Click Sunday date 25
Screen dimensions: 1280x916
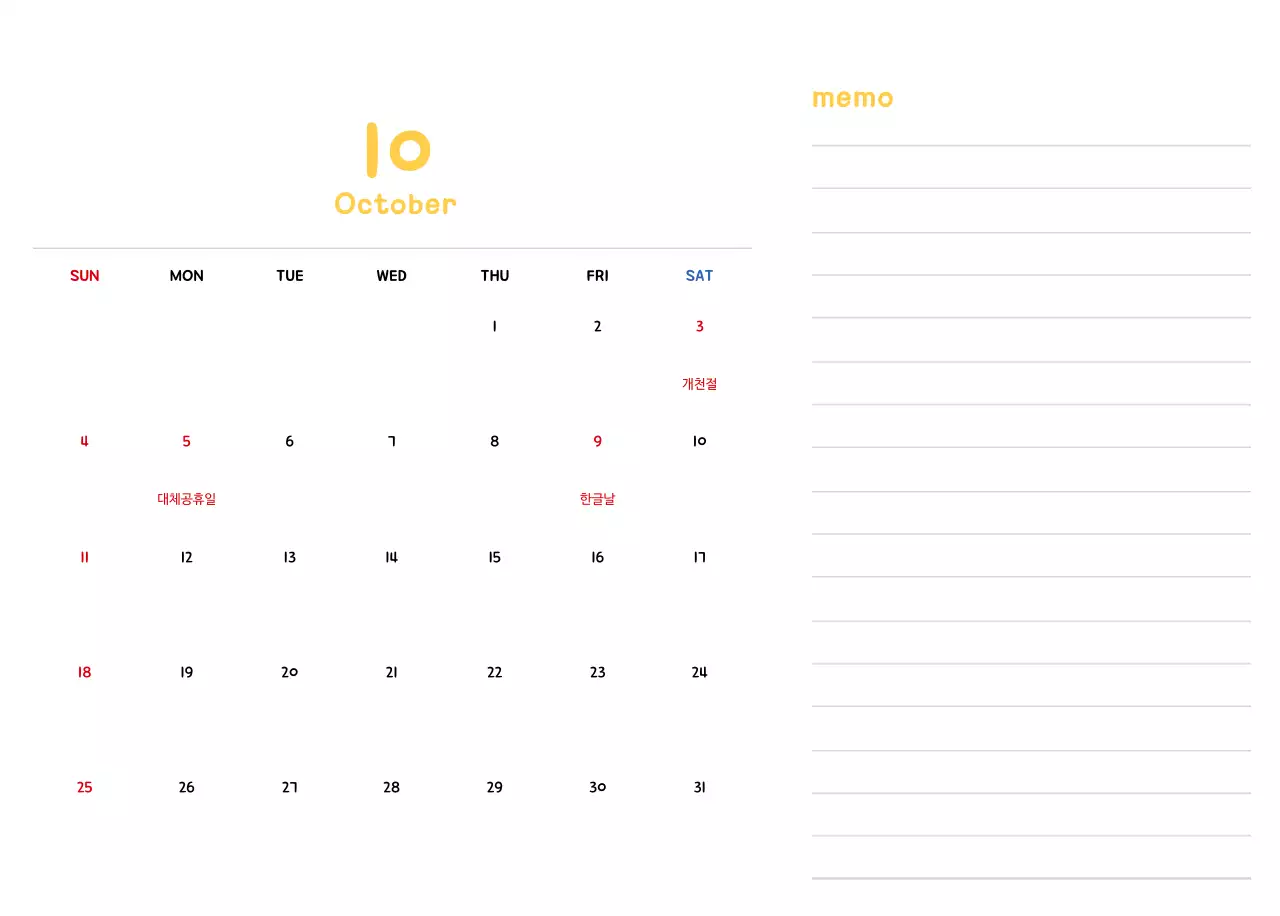coord(84,787)
